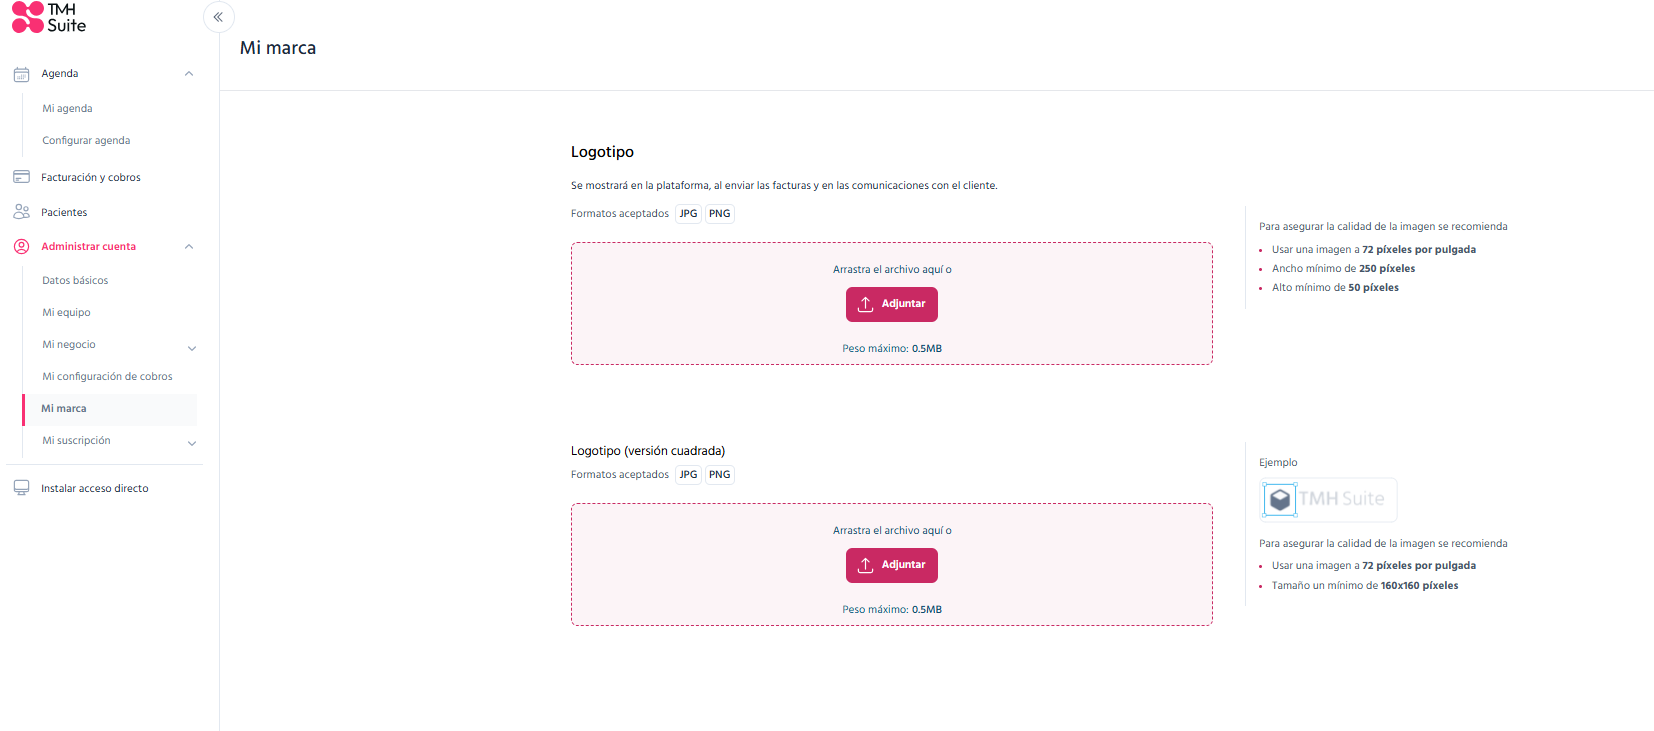Expand the Mi negocio submenu
The width and height of the screenshot is (1654, 731).
(192, 348)
